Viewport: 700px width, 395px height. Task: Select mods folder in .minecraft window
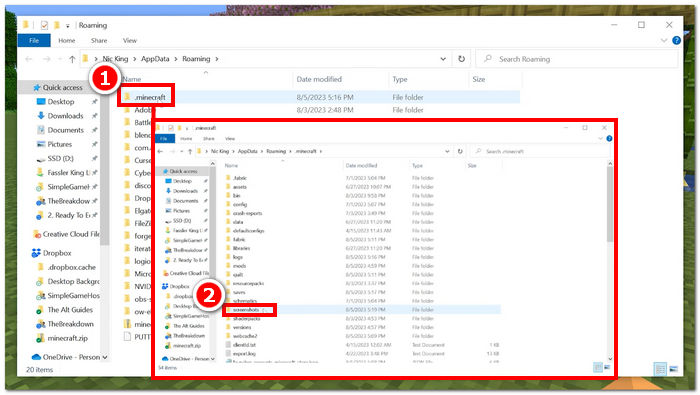(x=239, y=266)
